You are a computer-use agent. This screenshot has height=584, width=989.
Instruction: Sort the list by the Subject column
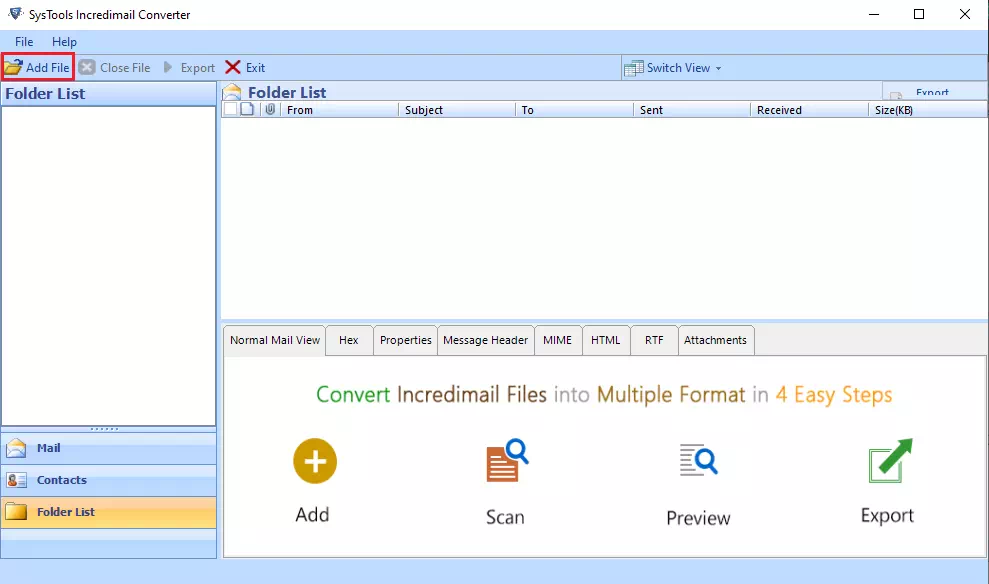(x=457, y=110)
